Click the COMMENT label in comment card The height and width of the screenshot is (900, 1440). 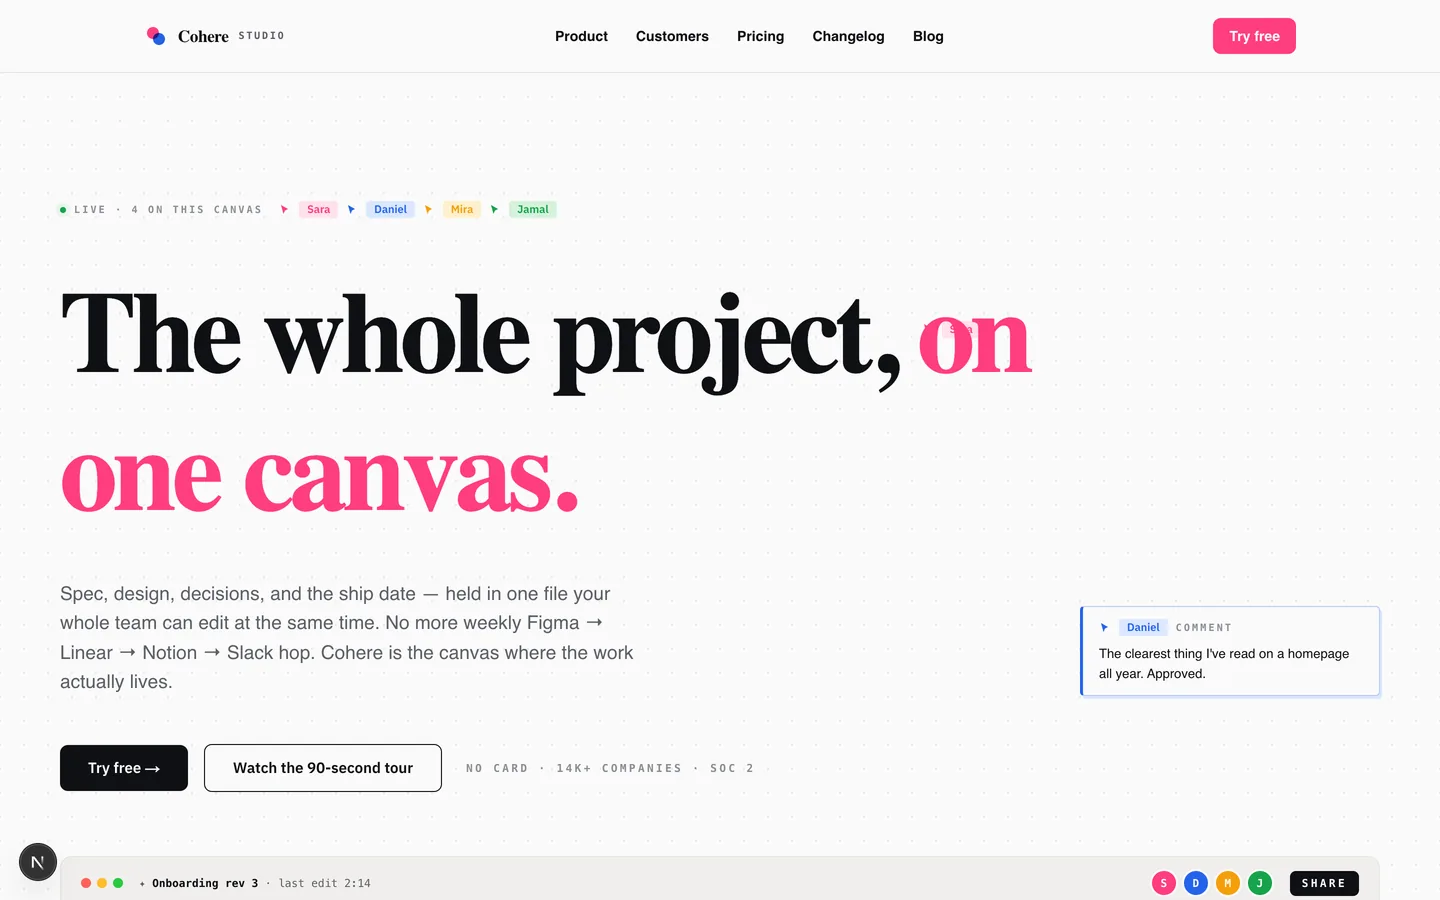1204,628
